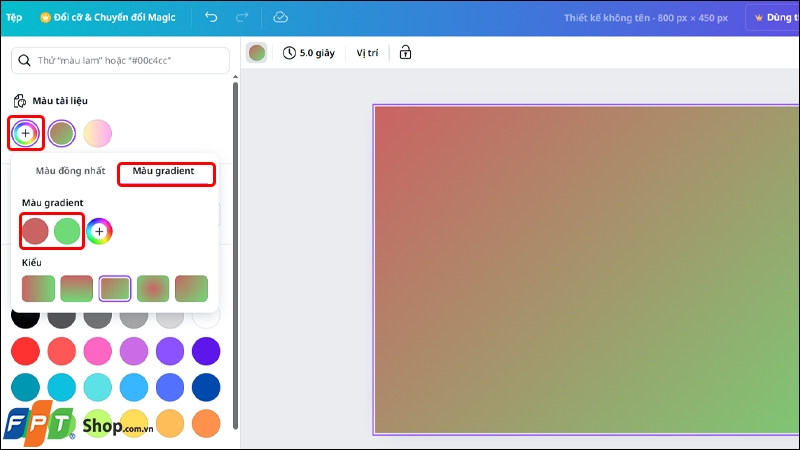Pick the orange color swatch
The image size is (800, 450).
click(x=206, y=423)
